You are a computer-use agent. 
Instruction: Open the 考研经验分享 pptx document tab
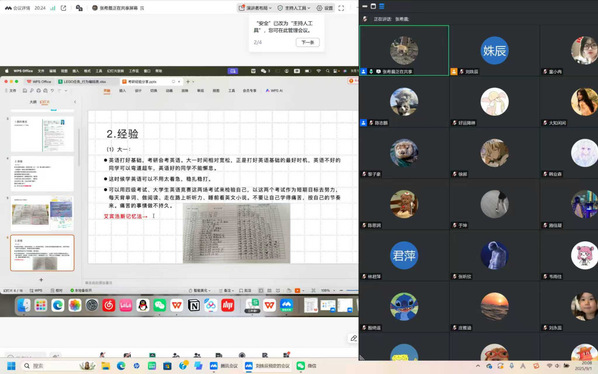tap(143, 82)
